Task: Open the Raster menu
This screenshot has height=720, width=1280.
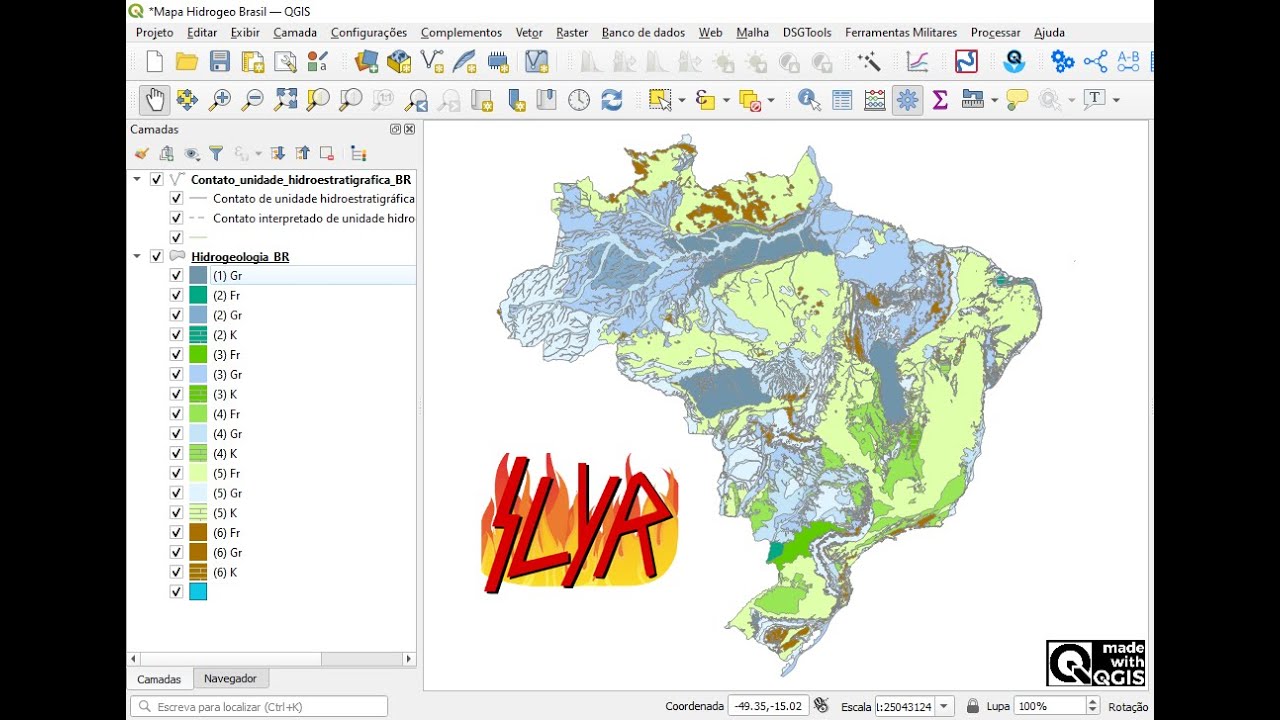Action: coord(572,32)
